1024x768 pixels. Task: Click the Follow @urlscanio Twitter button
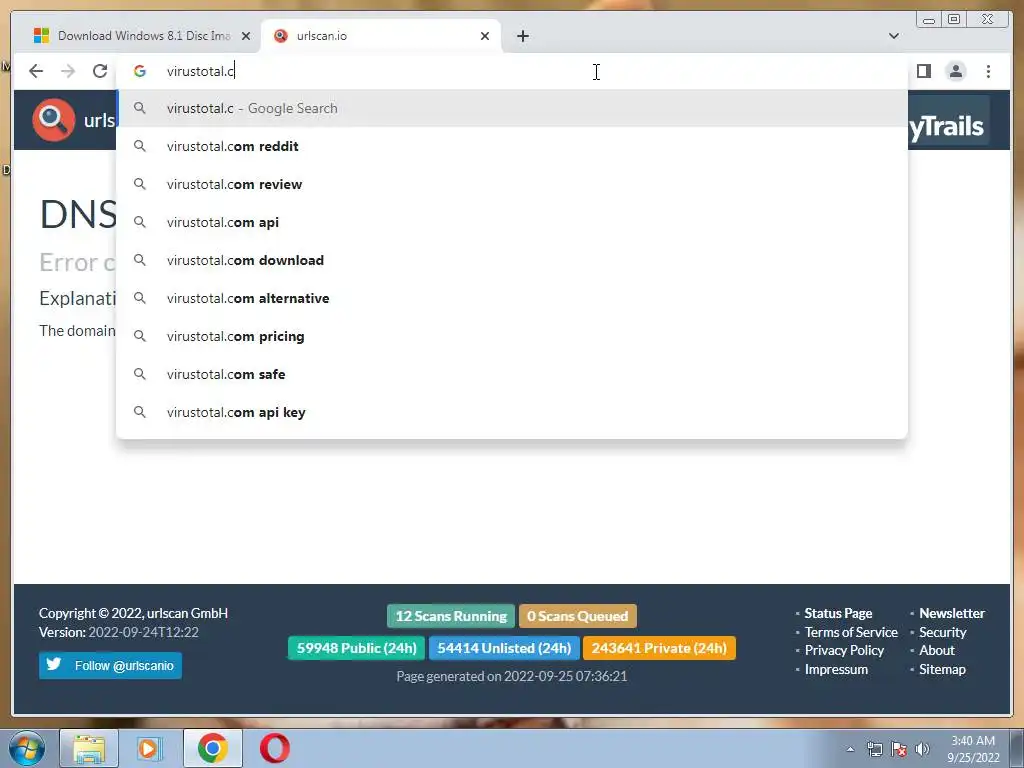click(x=110, y=665)
